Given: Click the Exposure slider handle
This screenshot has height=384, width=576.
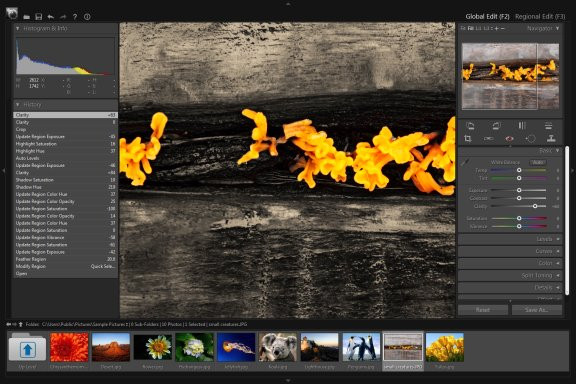Looking at the screenshot, I should 519,190.
